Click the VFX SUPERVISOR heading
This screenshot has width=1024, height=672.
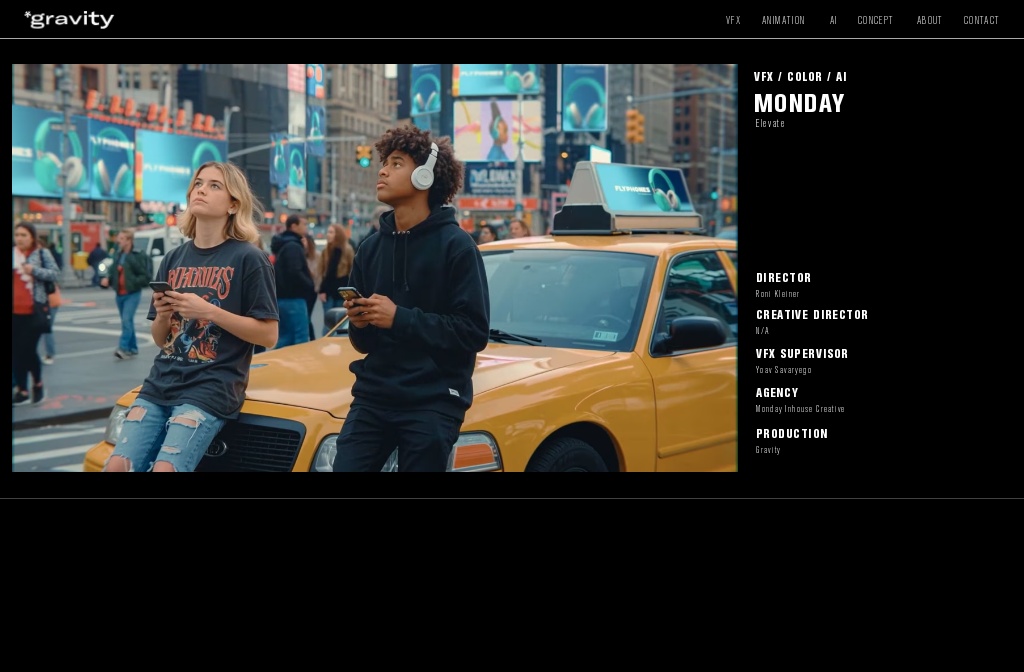coord(802,354)
